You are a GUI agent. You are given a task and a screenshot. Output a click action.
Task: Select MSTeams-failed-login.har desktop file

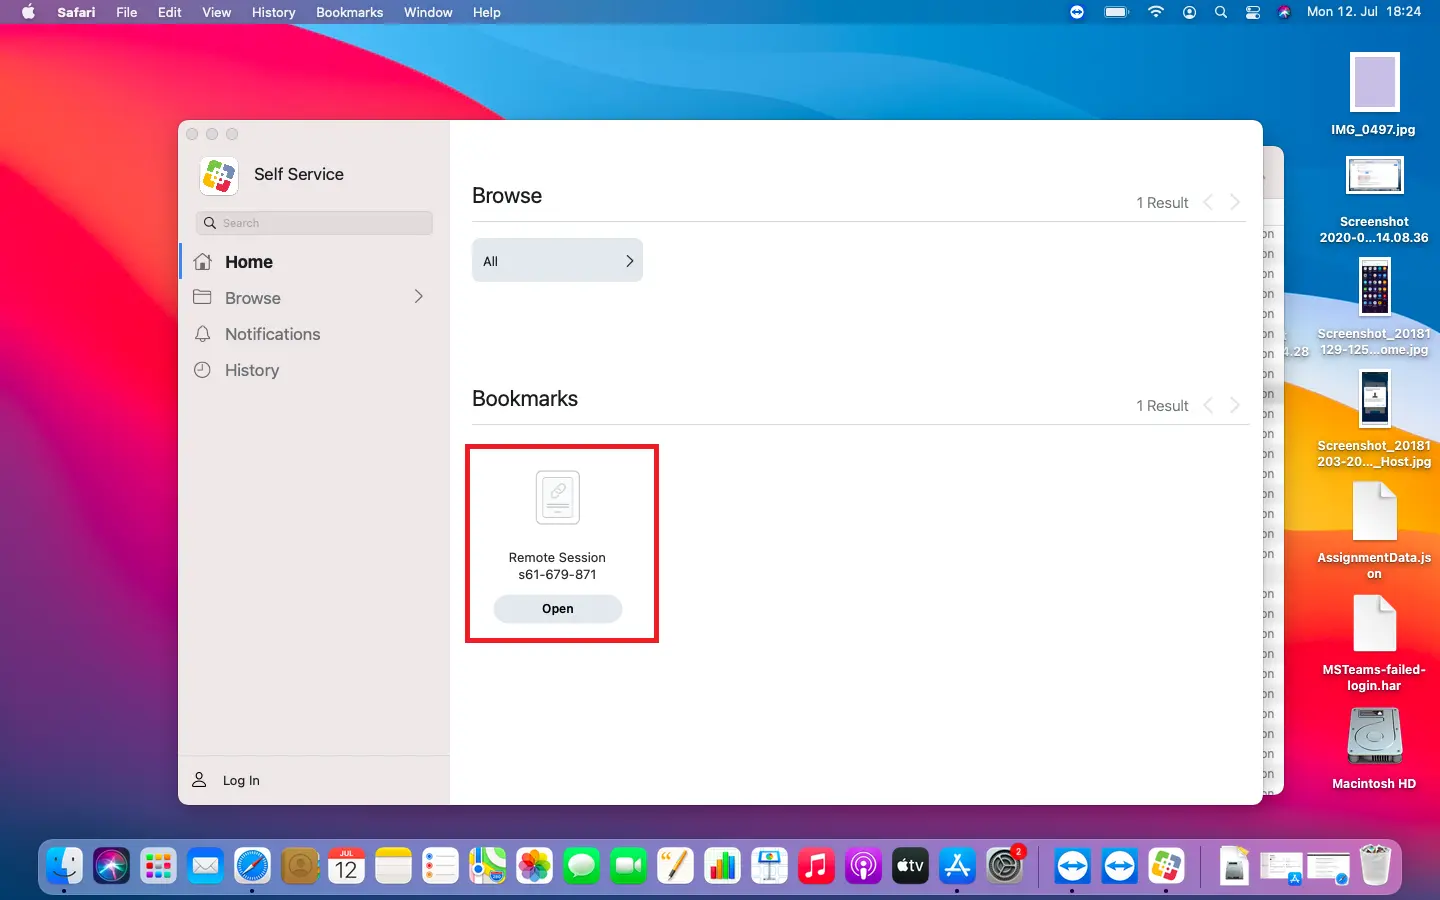(1375, 643)
